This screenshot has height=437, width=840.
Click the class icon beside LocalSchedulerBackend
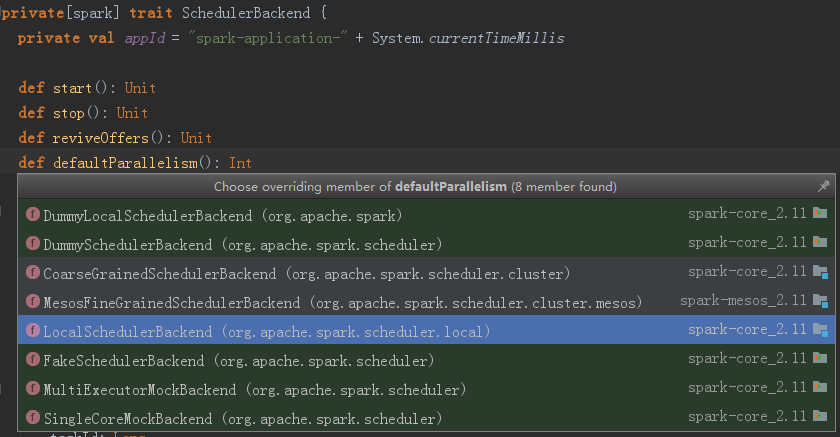(33, 331)
